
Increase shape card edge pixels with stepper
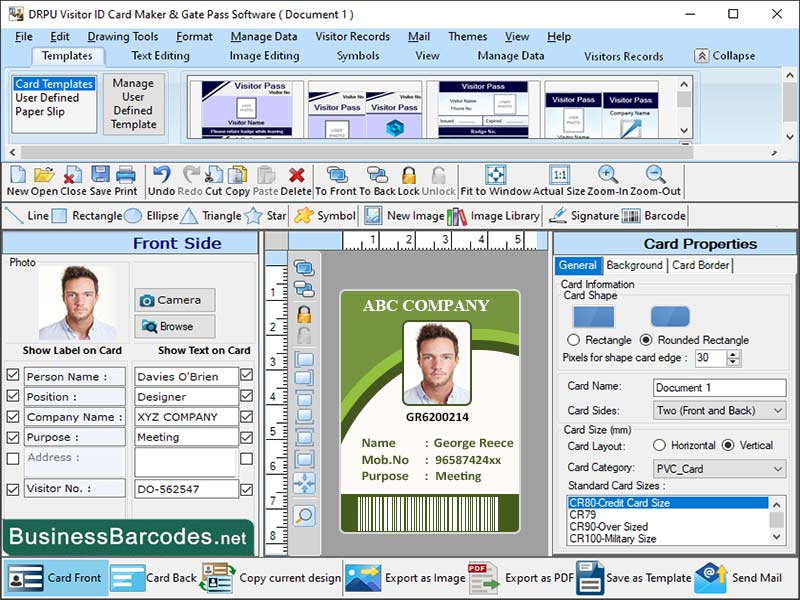tap(733, 353)
